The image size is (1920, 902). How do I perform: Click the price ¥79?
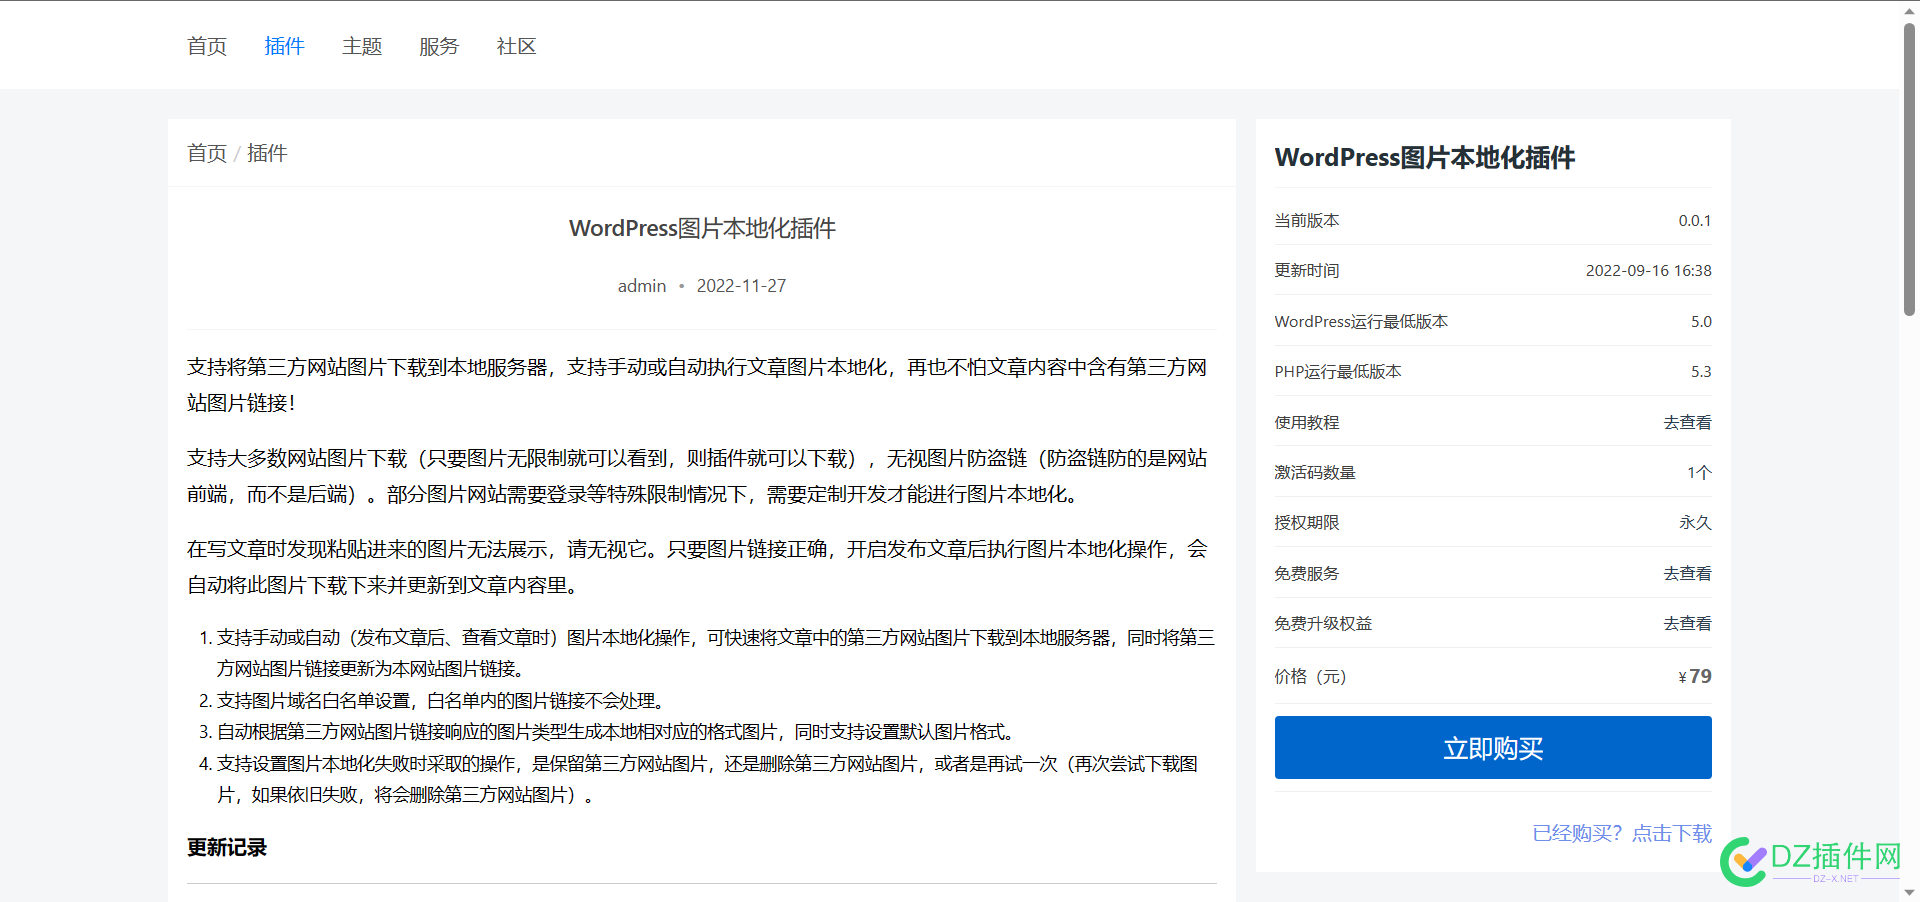click(x=1695, y=676)
